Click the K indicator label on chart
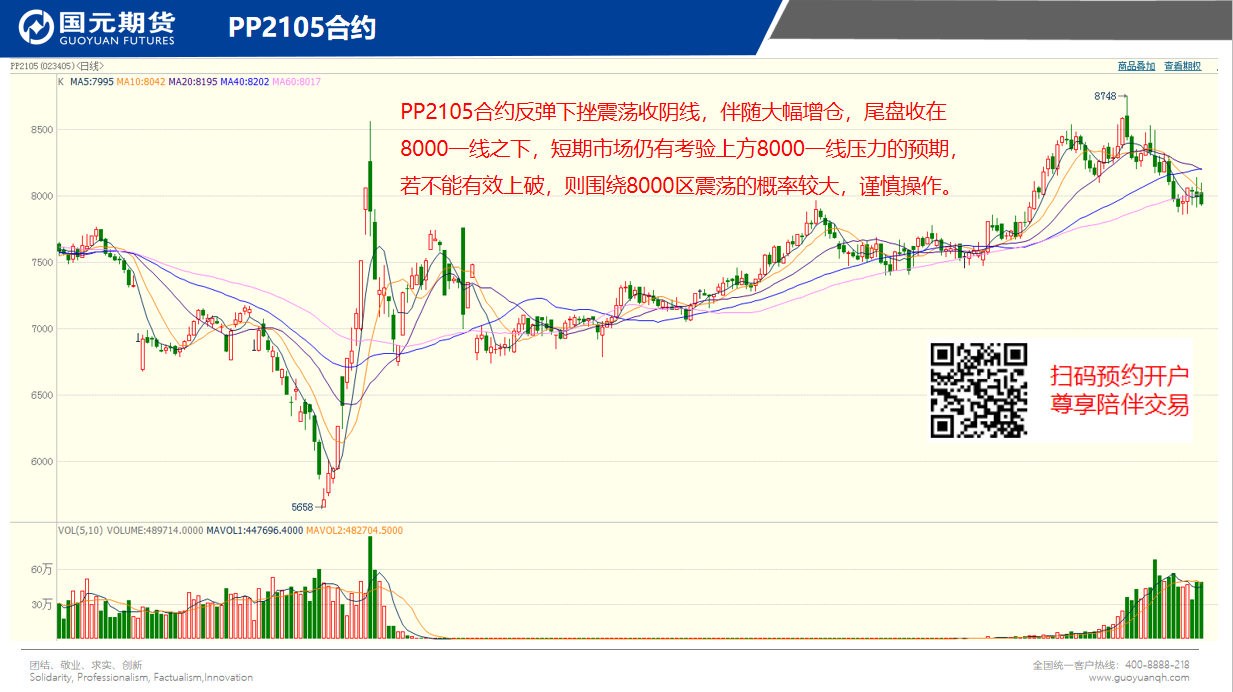This screenshot has width=1233, height=692. tap(61, 82)
